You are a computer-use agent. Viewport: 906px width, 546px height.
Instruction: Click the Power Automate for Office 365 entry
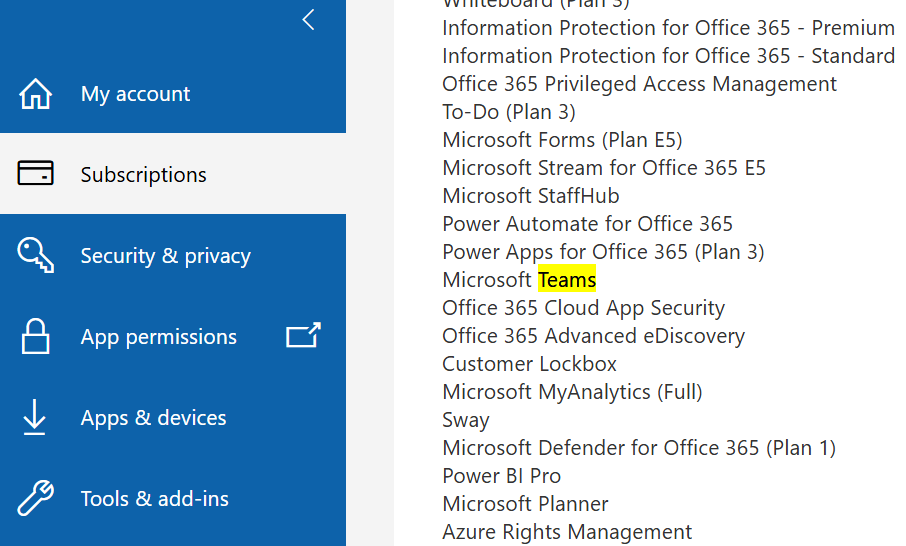pyautogui.click(x=587, y=224)
